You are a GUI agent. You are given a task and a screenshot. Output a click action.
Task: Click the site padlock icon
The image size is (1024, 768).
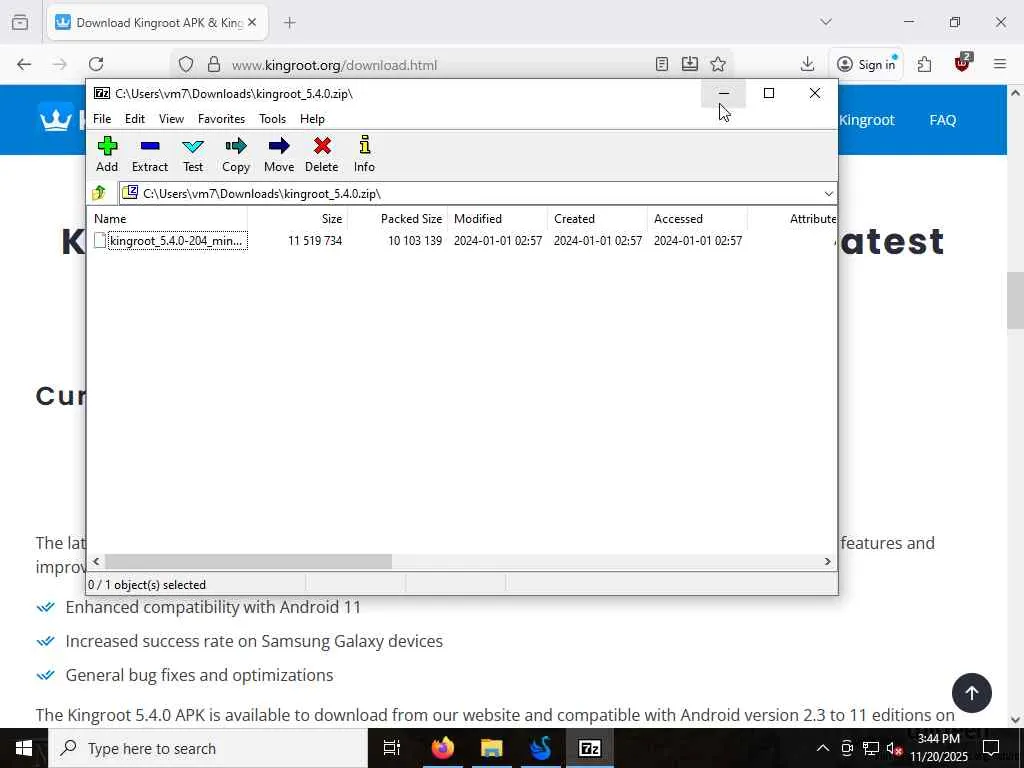click(214, 64)
